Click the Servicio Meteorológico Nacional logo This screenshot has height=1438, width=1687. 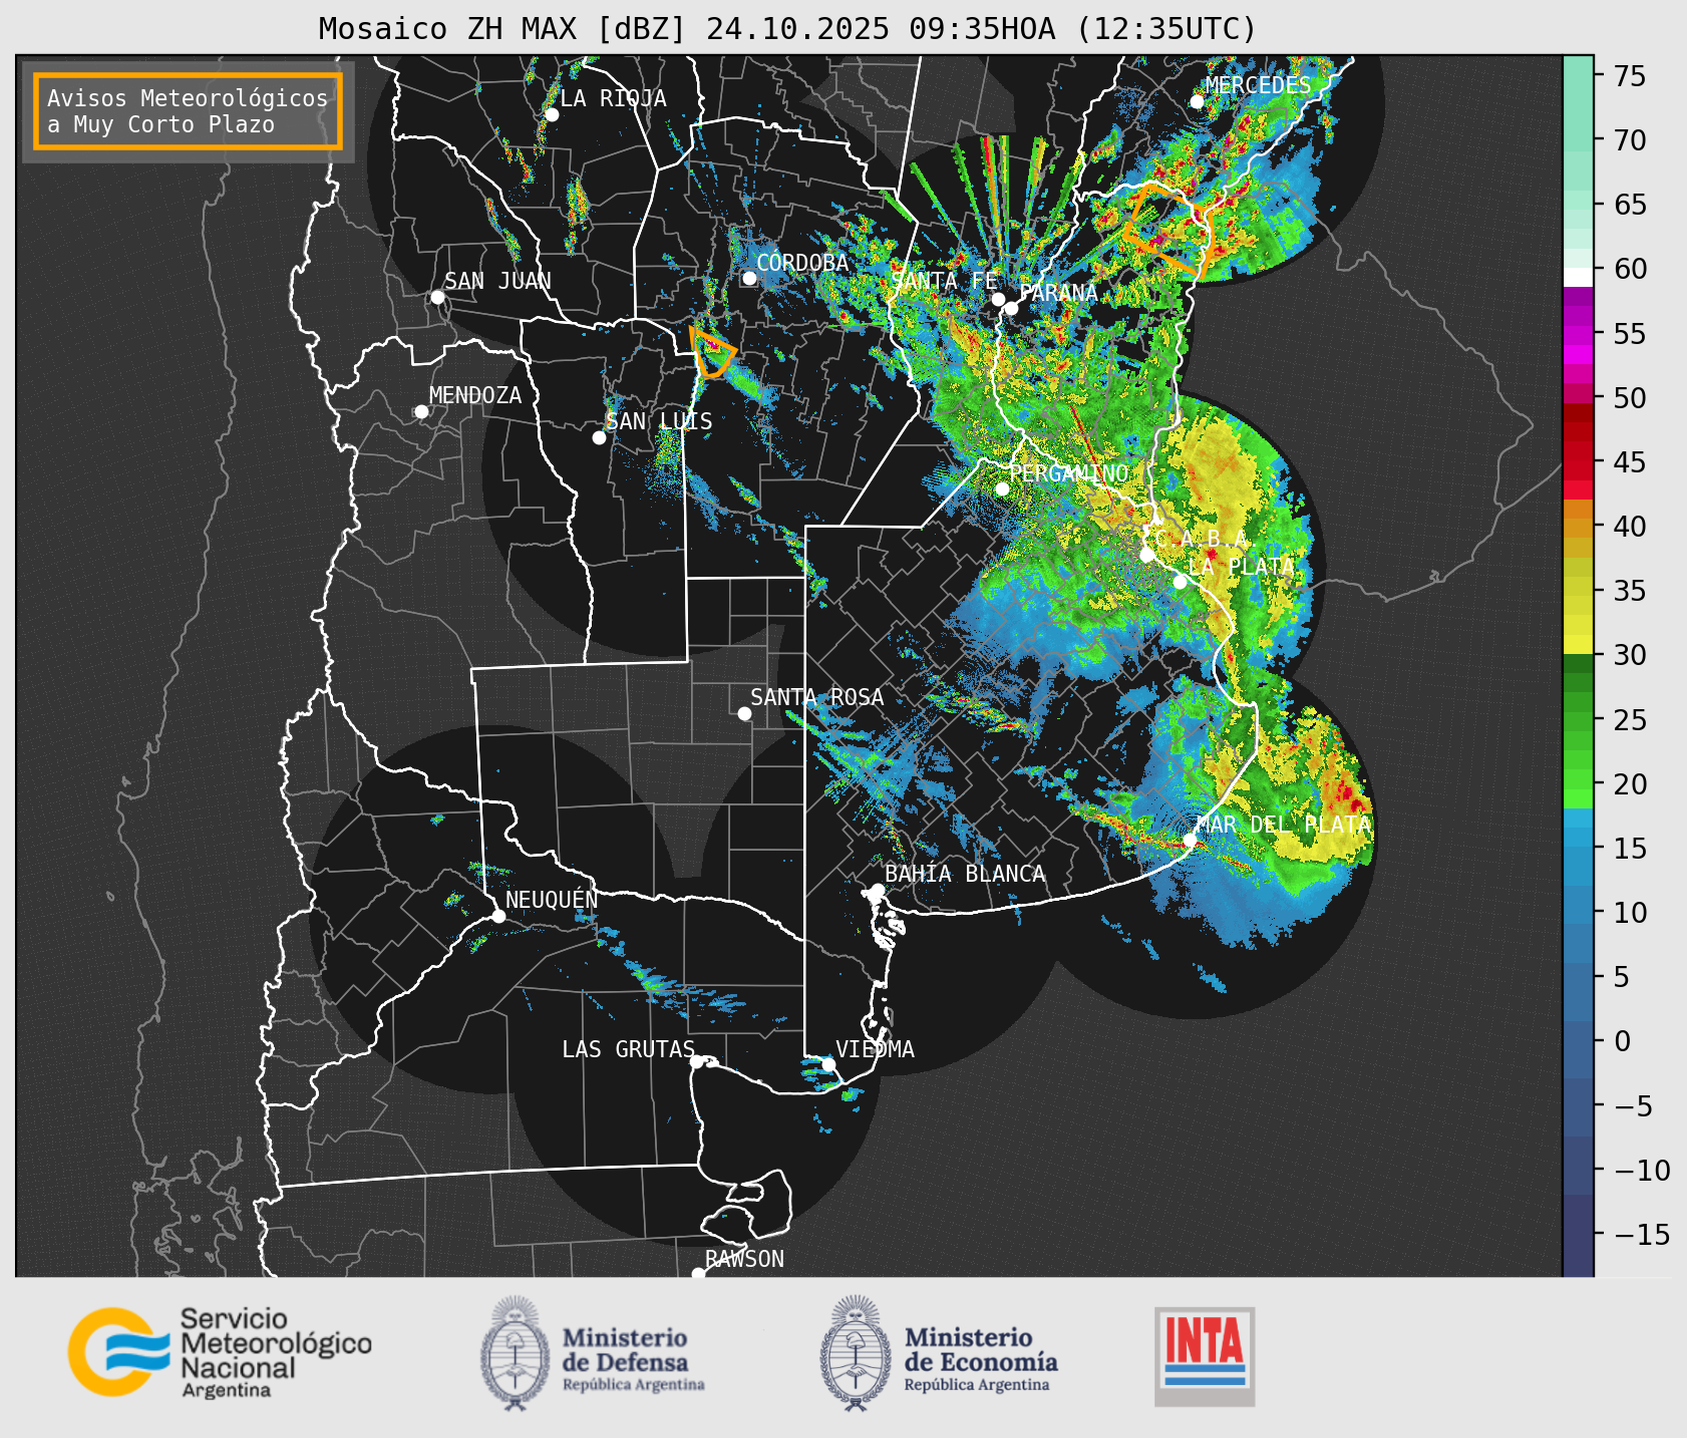coord(220,1352)
